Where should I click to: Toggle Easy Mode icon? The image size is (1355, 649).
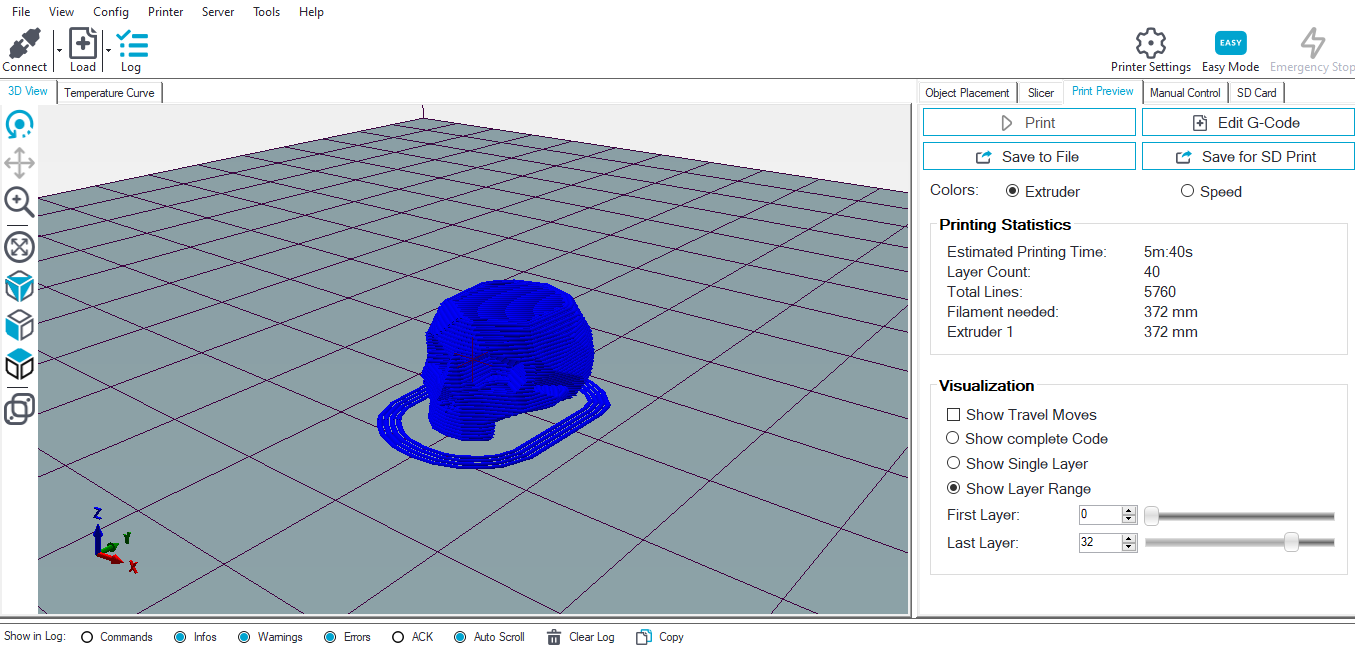tap(1230, 43)
